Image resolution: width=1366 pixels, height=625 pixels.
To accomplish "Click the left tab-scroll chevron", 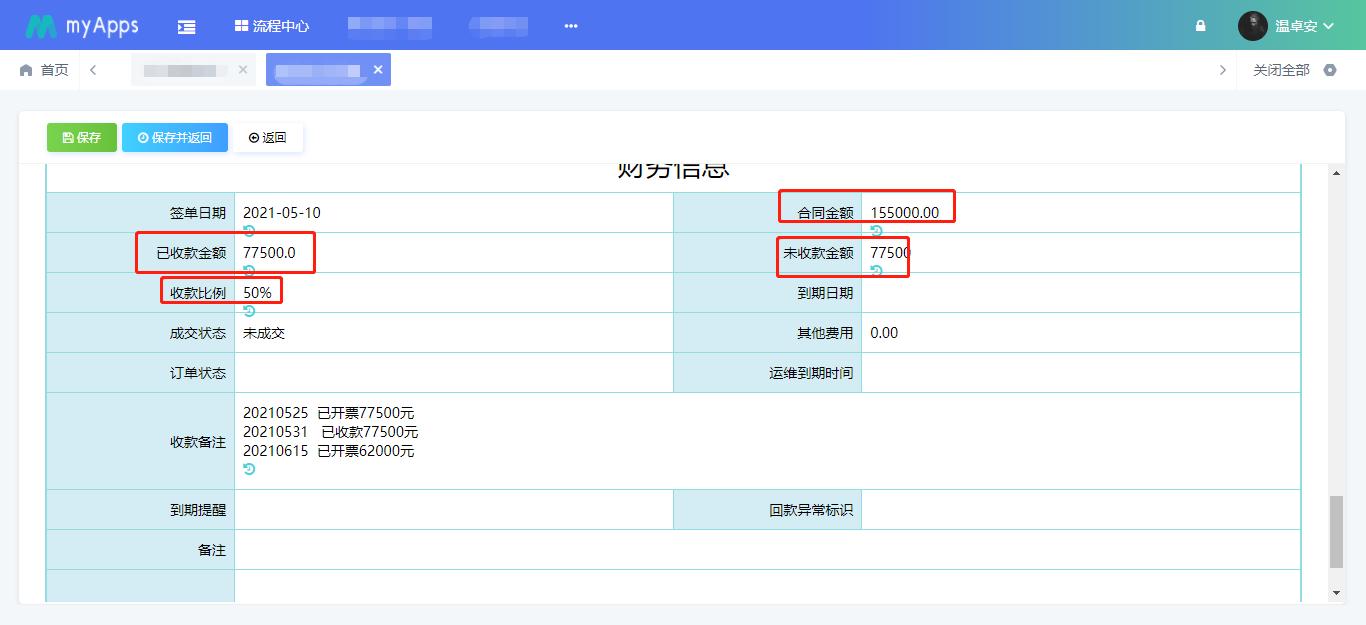I will coord(95,70).
